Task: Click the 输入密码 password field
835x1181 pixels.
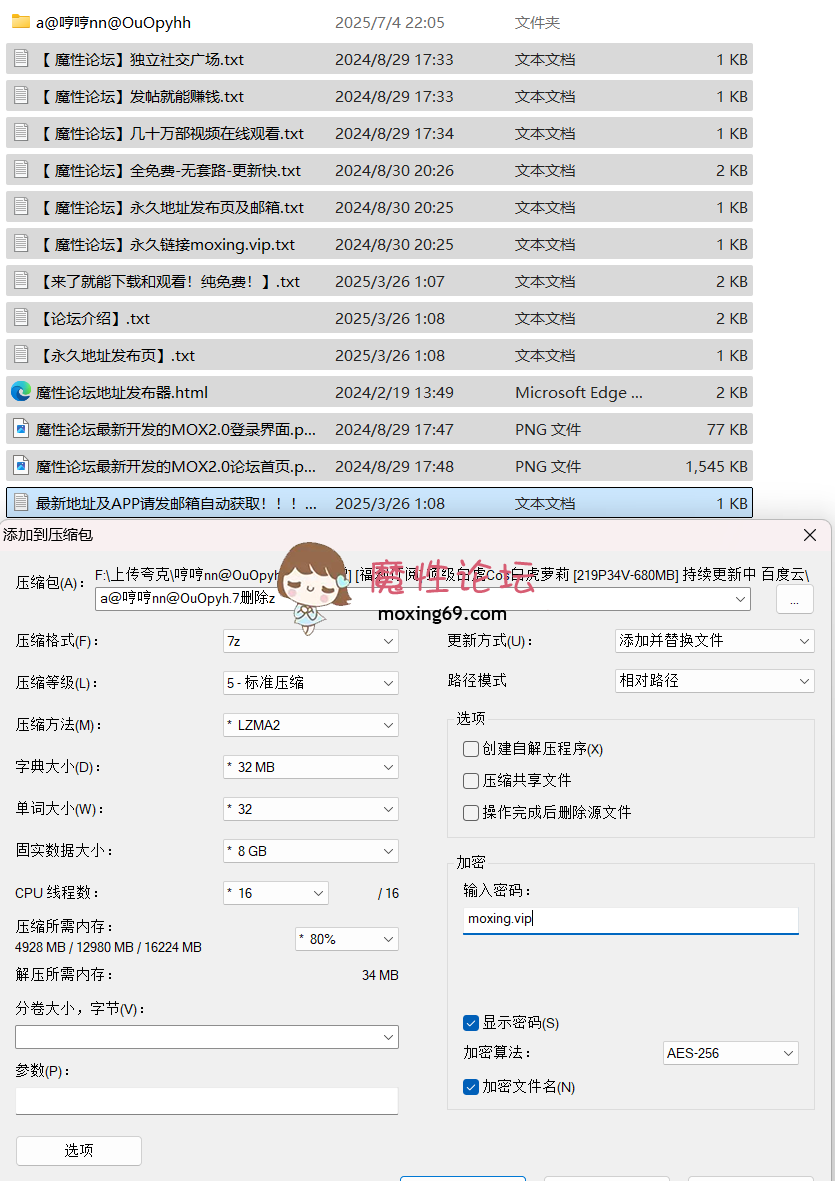Action: [631, 920]
